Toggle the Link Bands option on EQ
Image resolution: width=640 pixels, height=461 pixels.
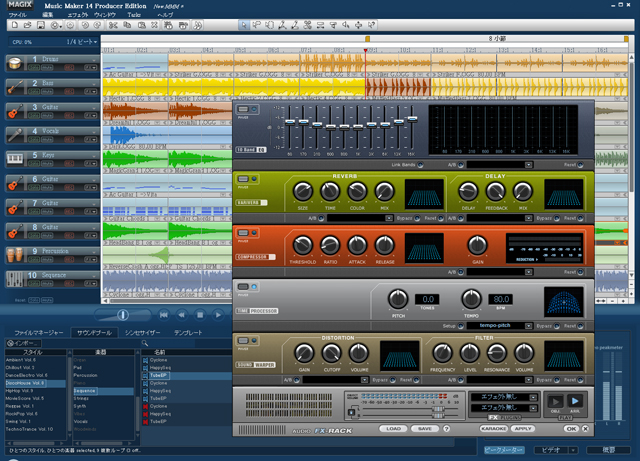point(420,165)
